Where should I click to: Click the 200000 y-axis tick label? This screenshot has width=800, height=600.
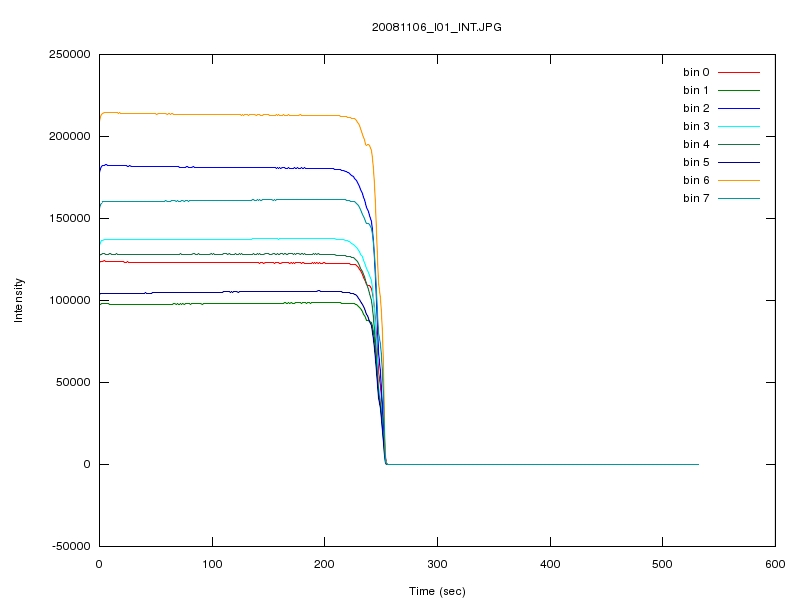pyautogui.click(x=69, y=136)
